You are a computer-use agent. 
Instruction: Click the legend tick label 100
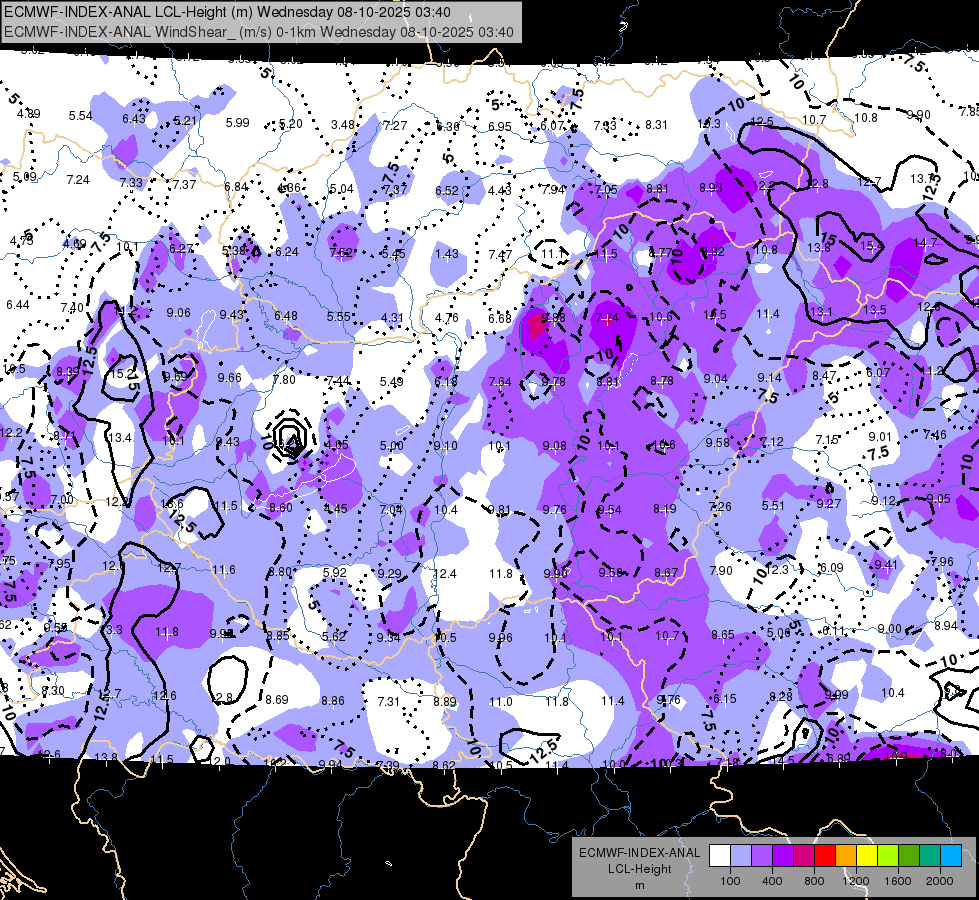(730, 881)
